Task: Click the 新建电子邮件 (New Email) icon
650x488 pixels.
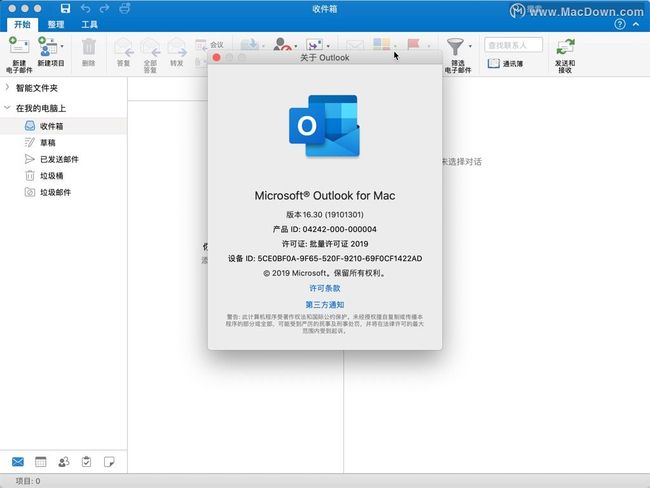Action: click(x=18, y=46)
